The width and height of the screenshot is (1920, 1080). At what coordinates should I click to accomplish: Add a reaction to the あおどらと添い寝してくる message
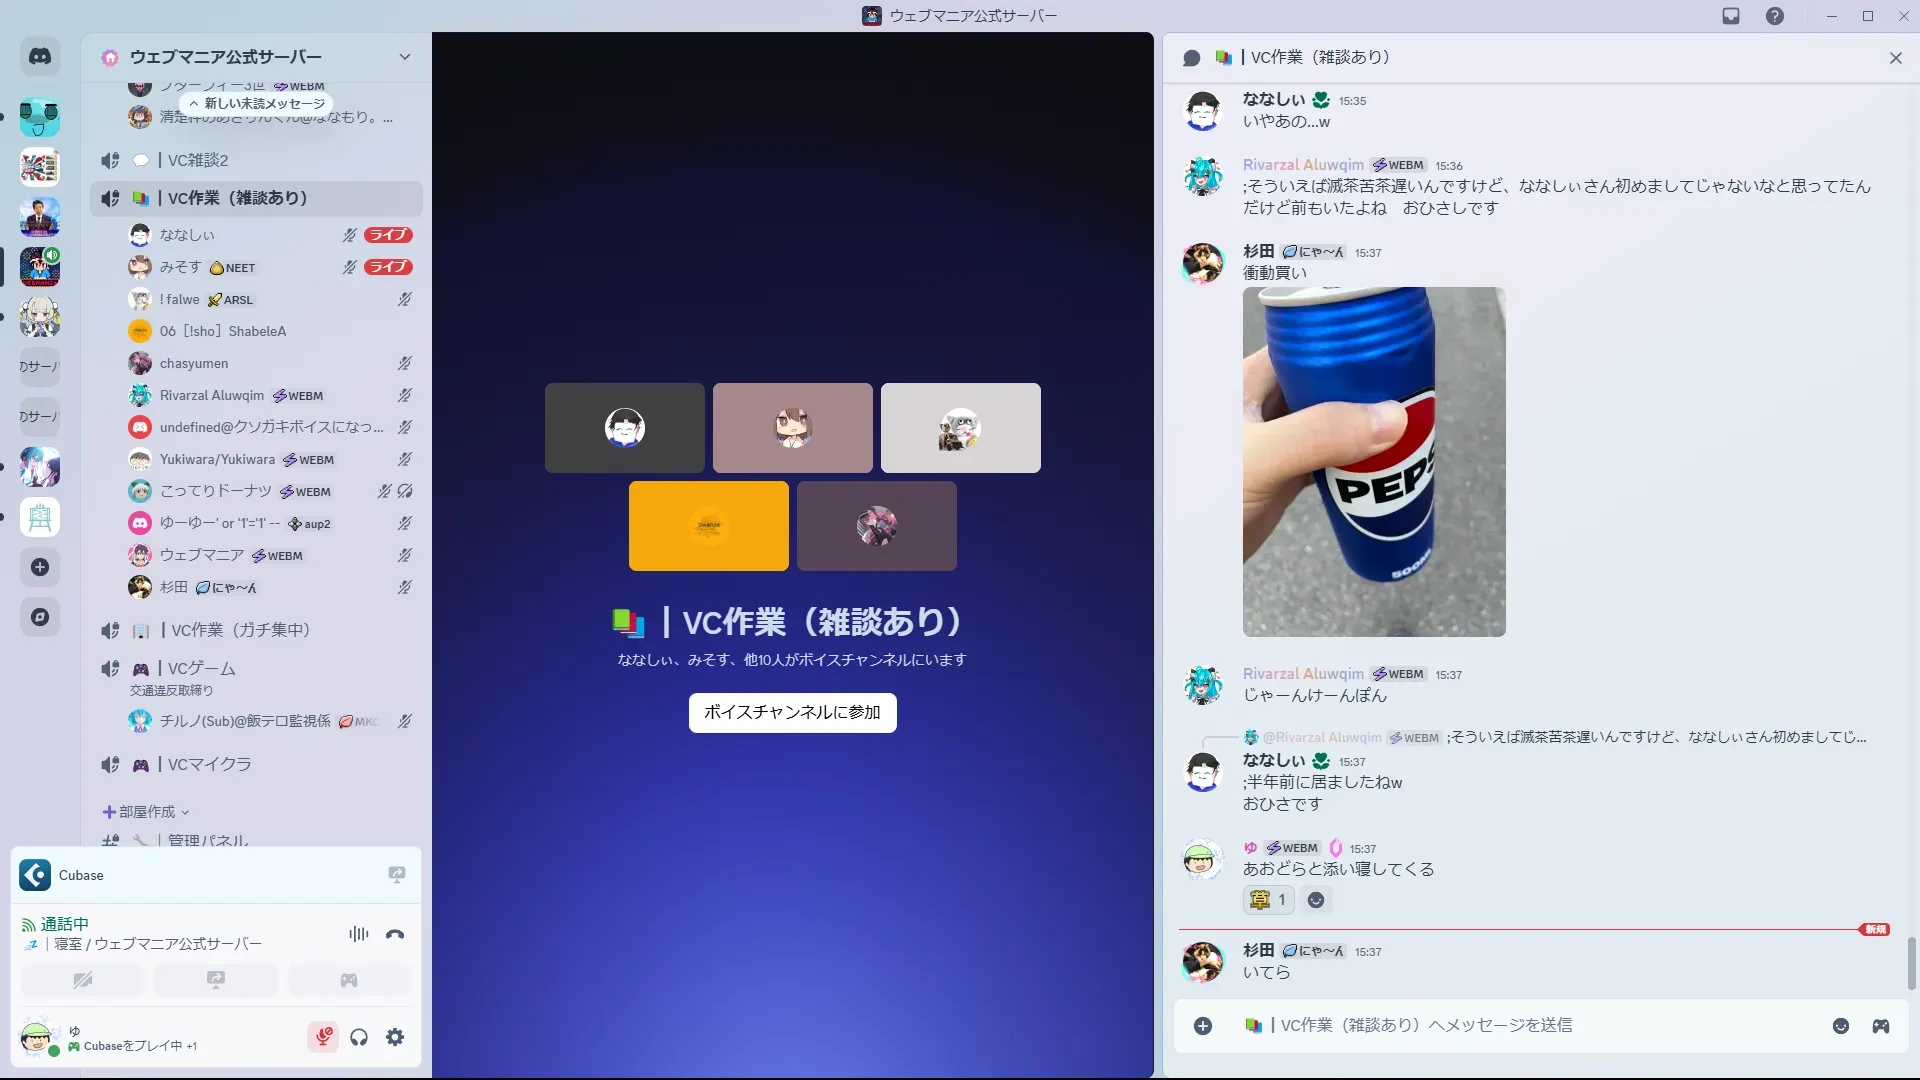pyautogui.click(x=1316, y=900)
